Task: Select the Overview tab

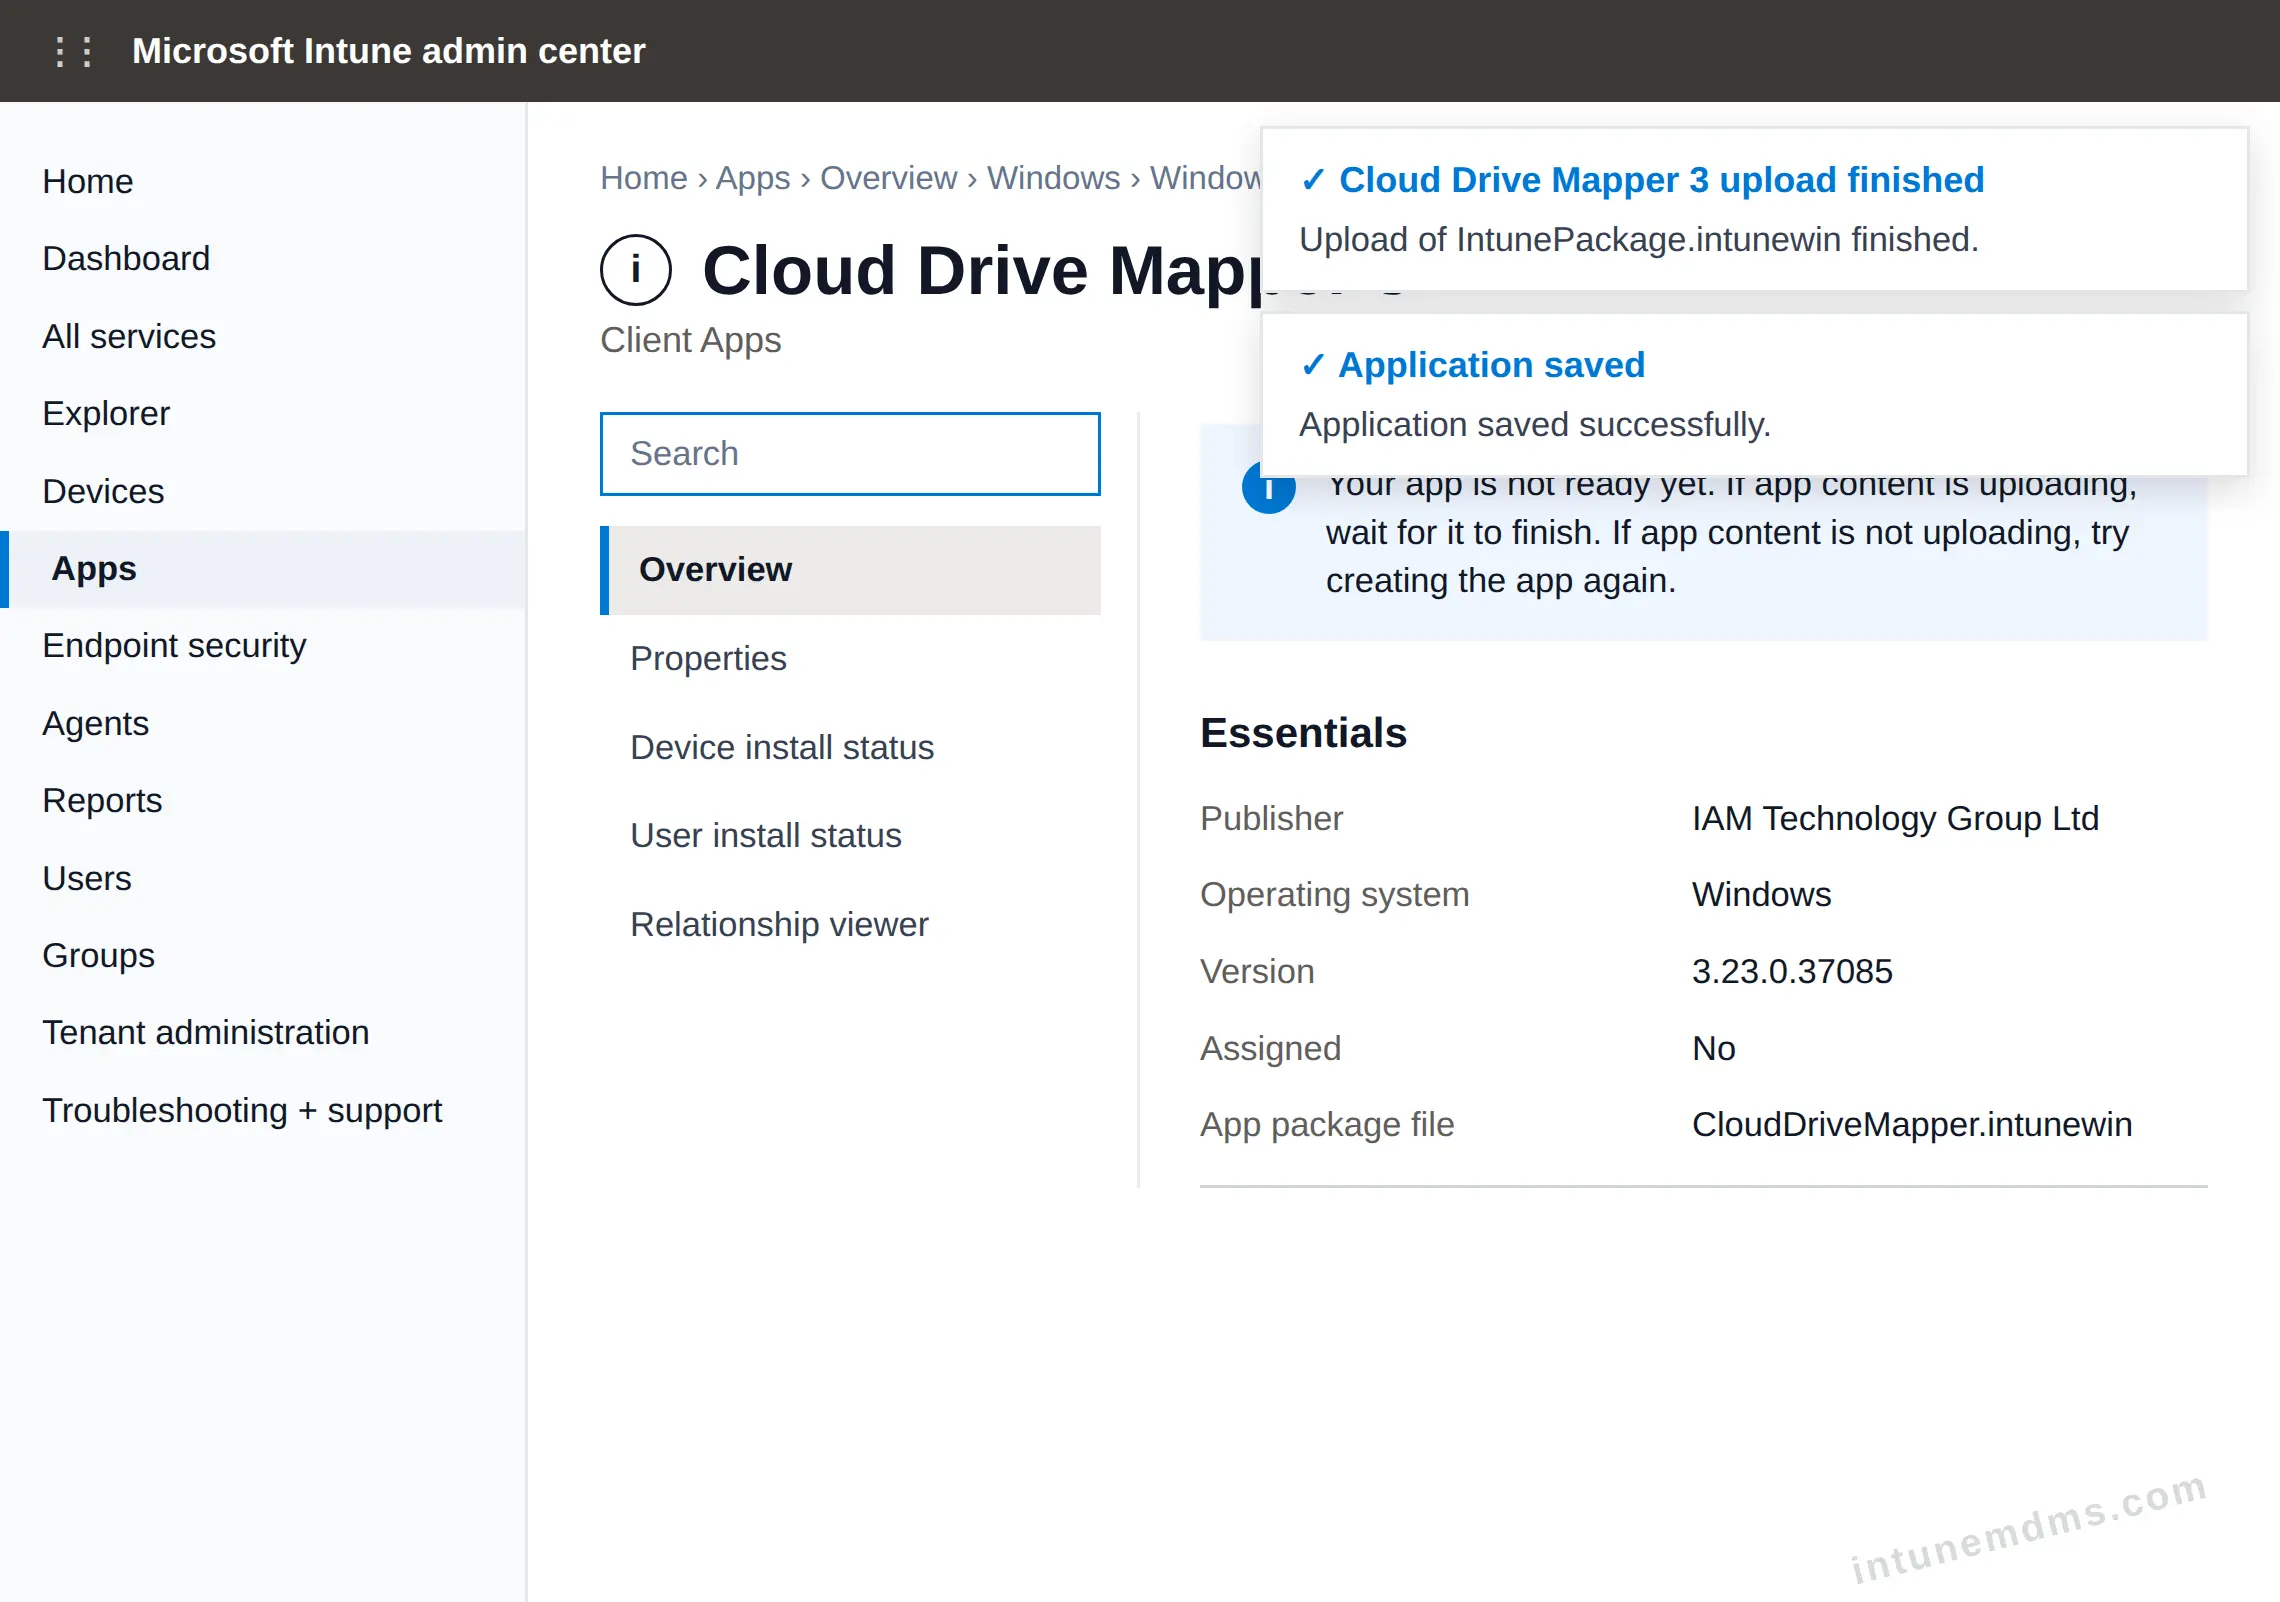Action: pos(850,569)
